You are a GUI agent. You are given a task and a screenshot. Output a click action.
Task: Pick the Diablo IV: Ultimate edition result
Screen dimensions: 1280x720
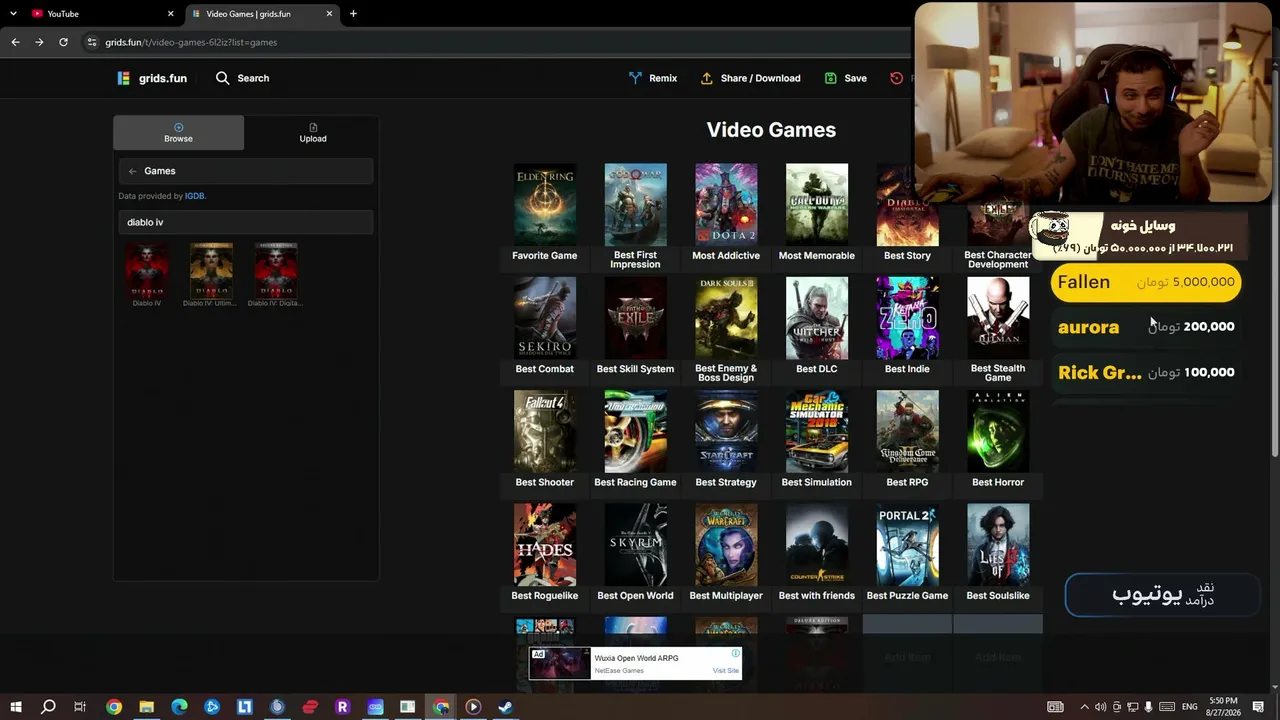[x=211, y=270]
